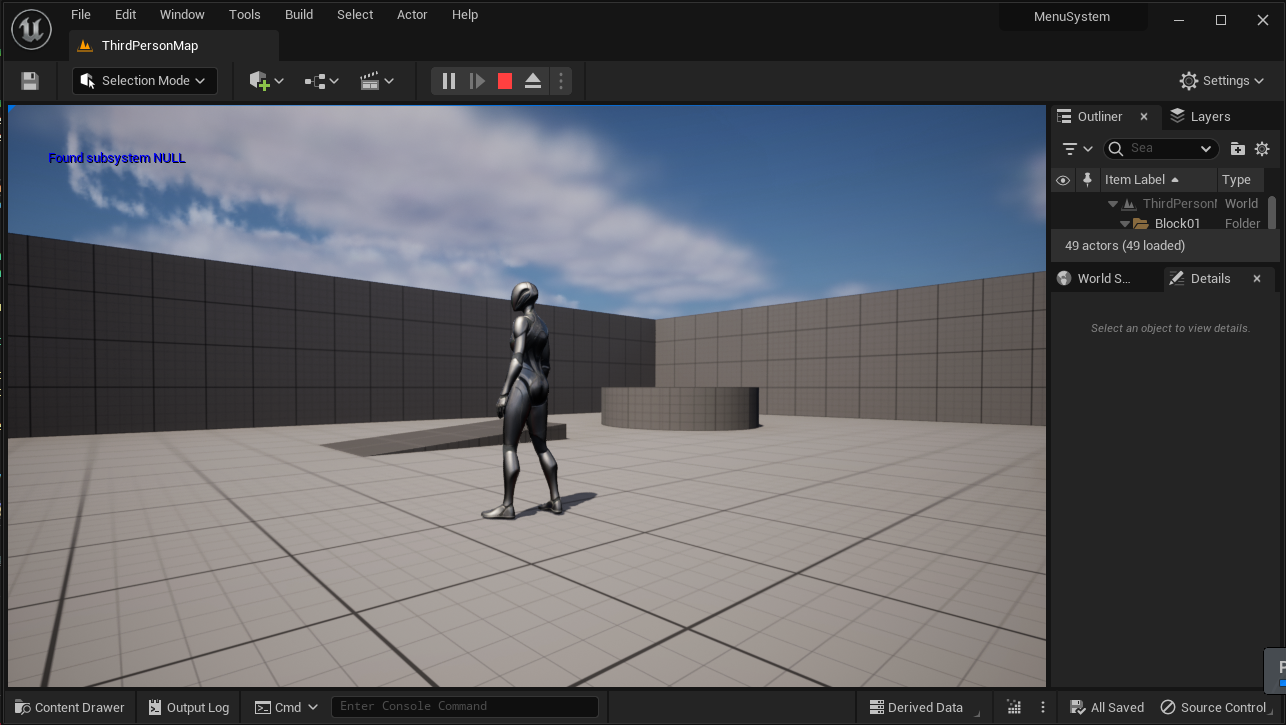1286x725 pixels.
Task: Click the save level floppy disk icon
Action: [x=30, y=81]
